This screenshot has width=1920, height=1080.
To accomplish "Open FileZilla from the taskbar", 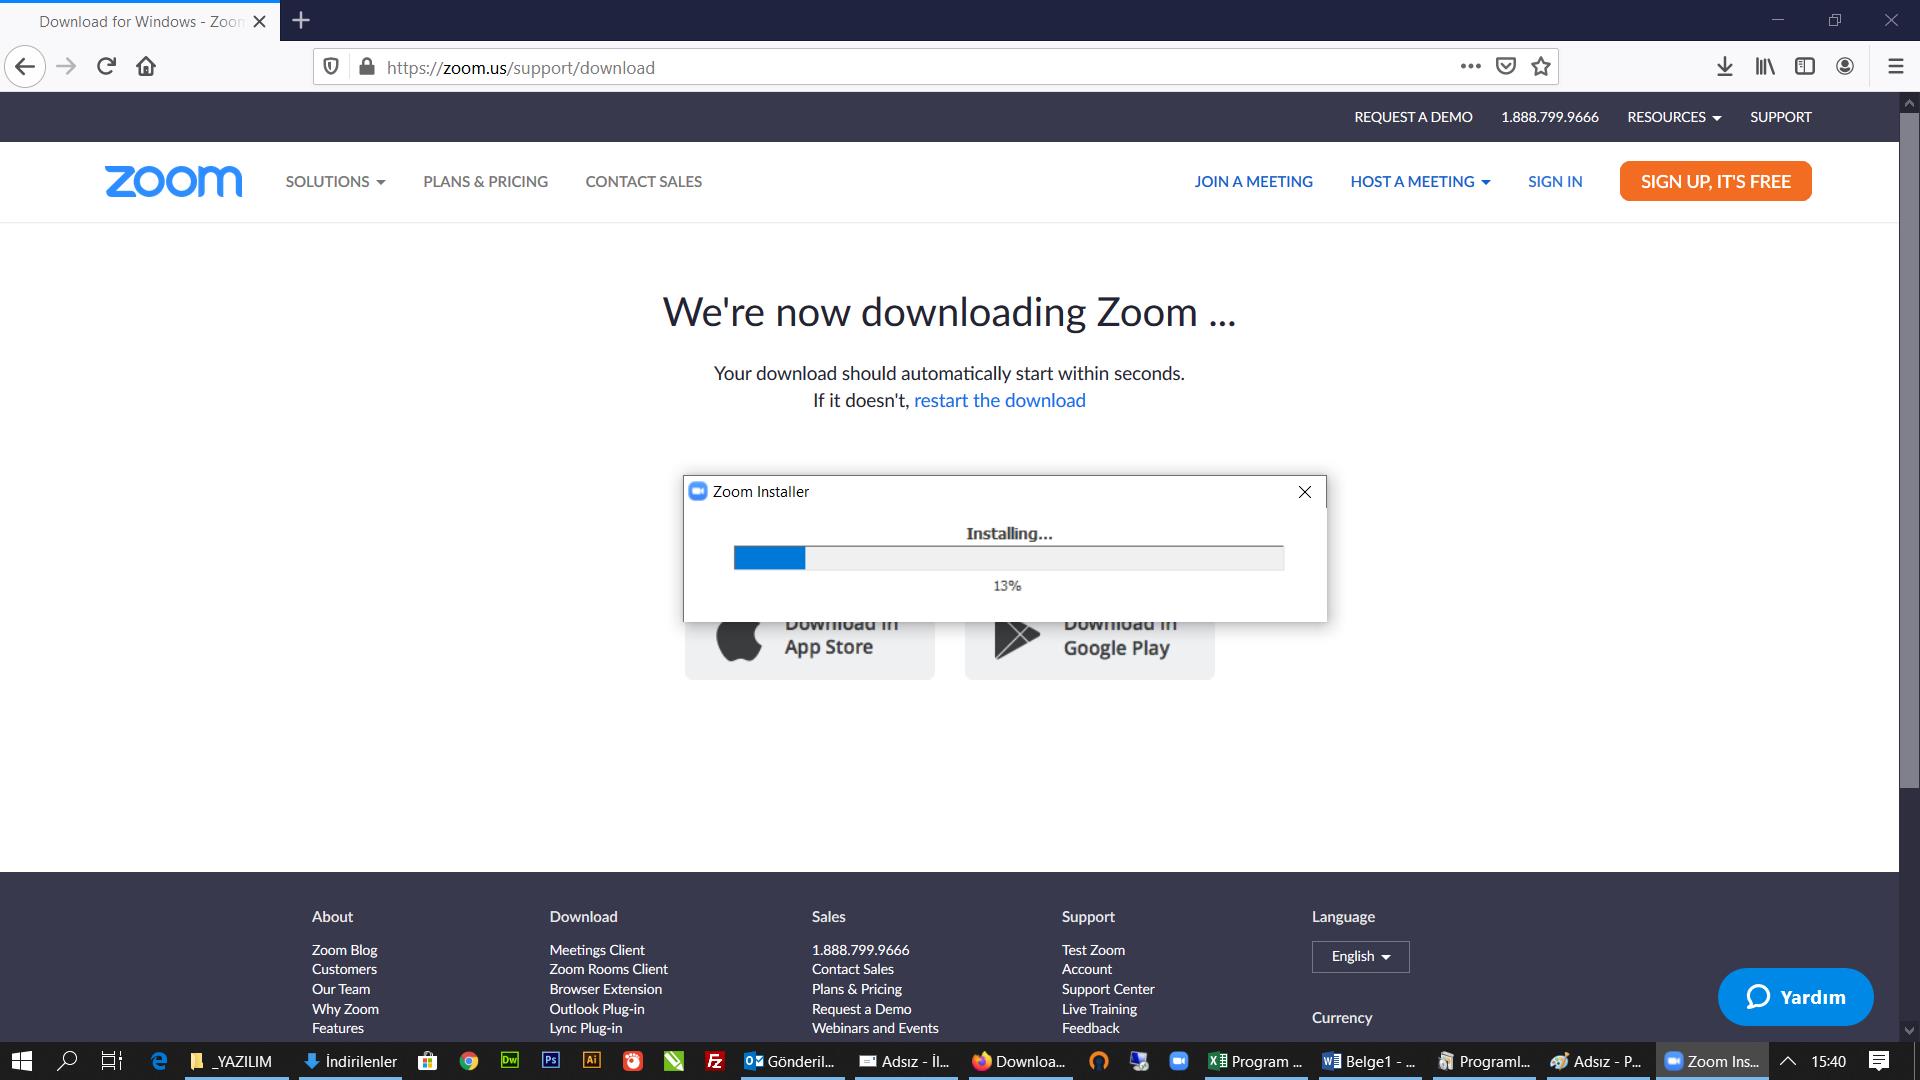I will (714, 1061).
